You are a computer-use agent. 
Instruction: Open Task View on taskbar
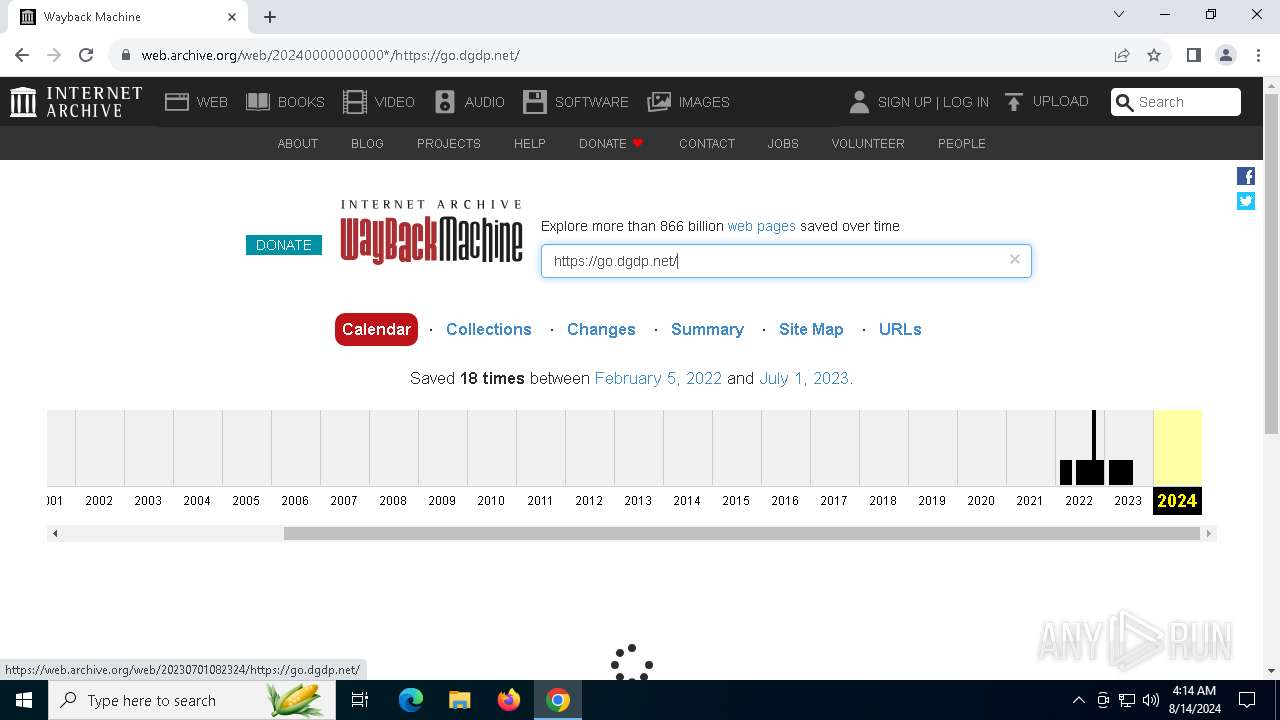pyautogui.click(x=360, y=700)
